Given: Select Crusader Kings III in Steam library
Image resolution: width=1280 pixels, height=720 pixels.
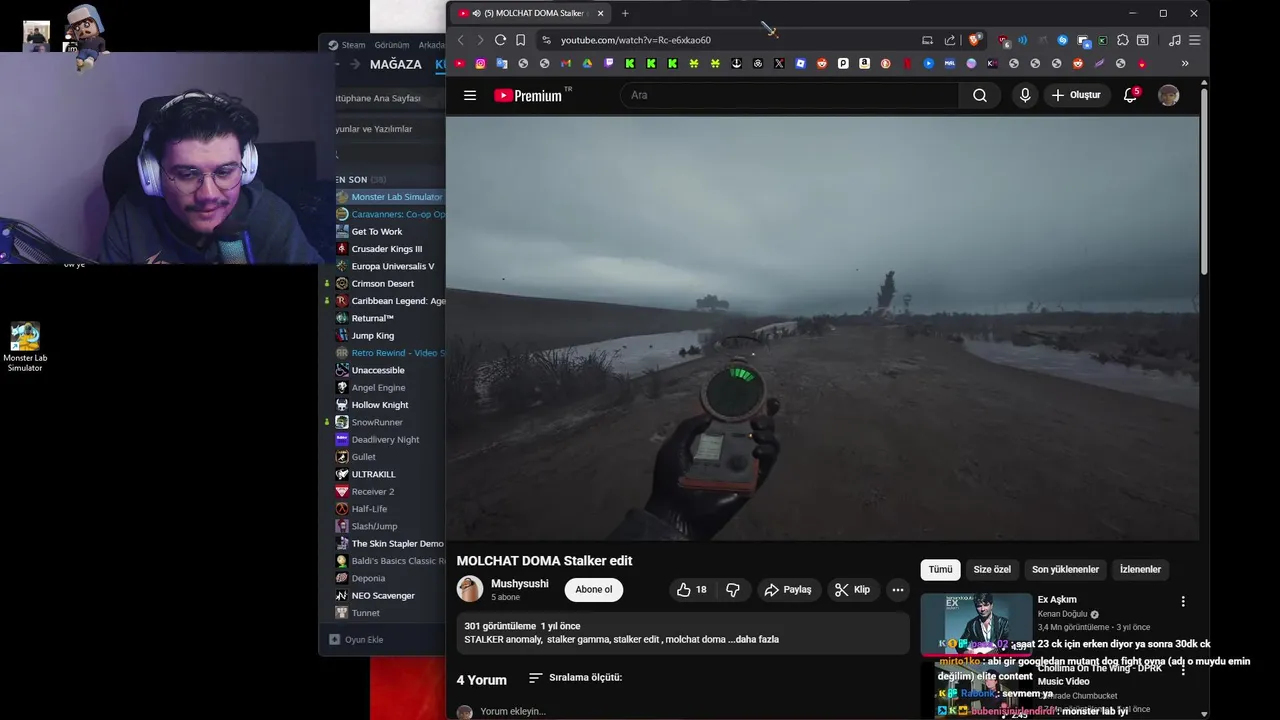Looking at the screenshot, I should point(386,249).
